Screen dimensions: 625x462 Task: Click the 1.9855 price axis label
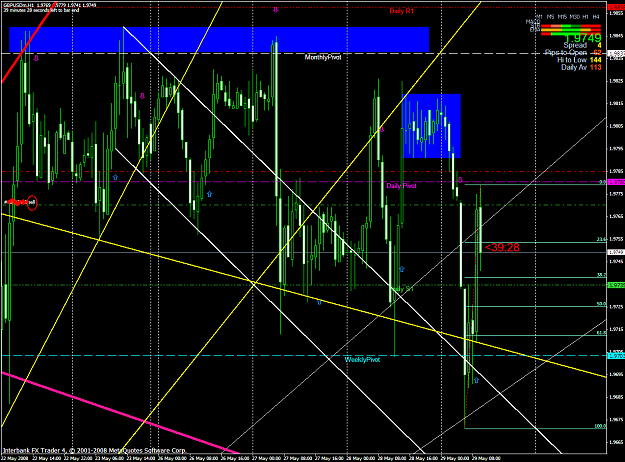point(616,13)
